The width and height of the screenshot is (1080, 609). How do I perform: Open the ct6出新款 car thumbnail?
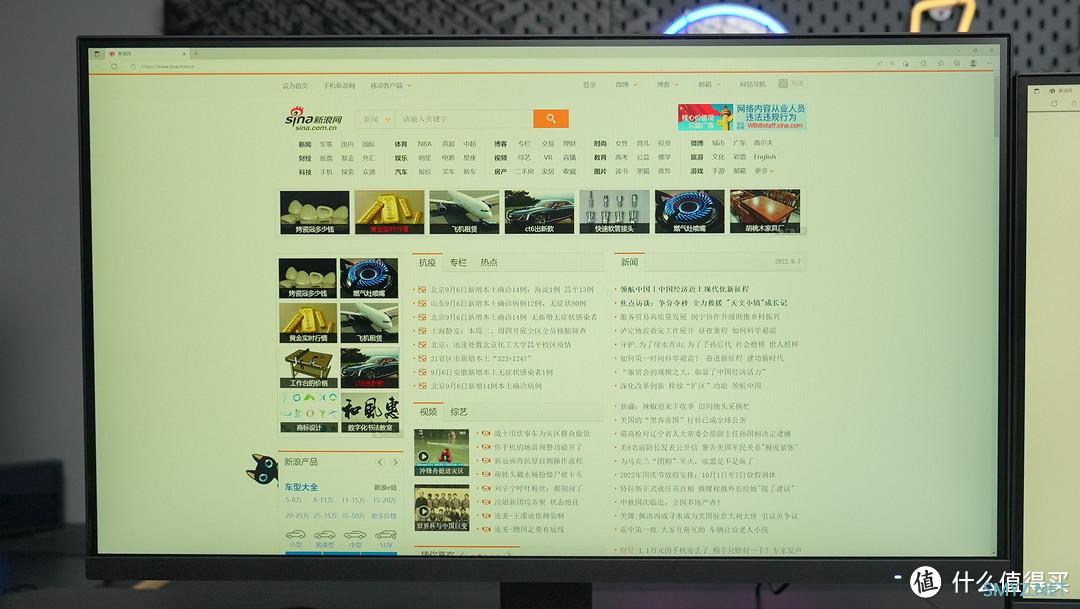pos(539,212)
